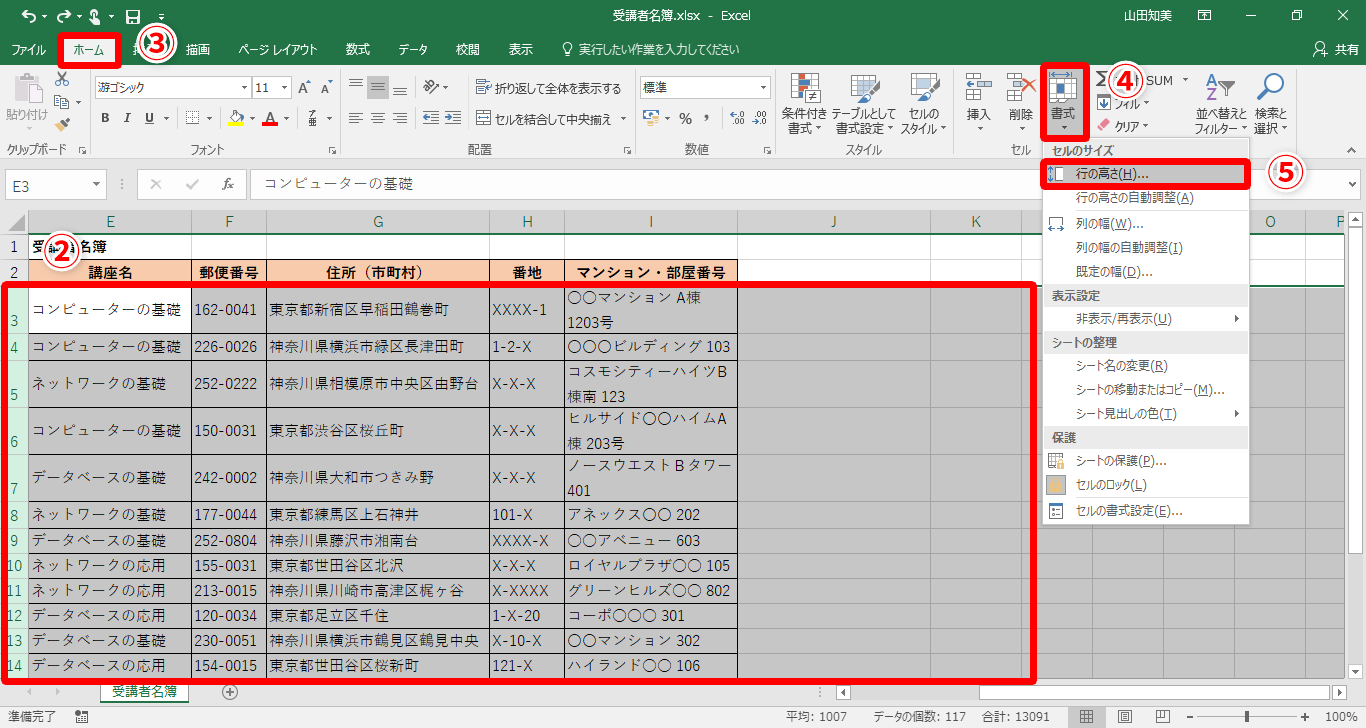
Task: Expand the 非表示/再表示 submenu
Action: pyautogui.click(x=1146, y=319)
